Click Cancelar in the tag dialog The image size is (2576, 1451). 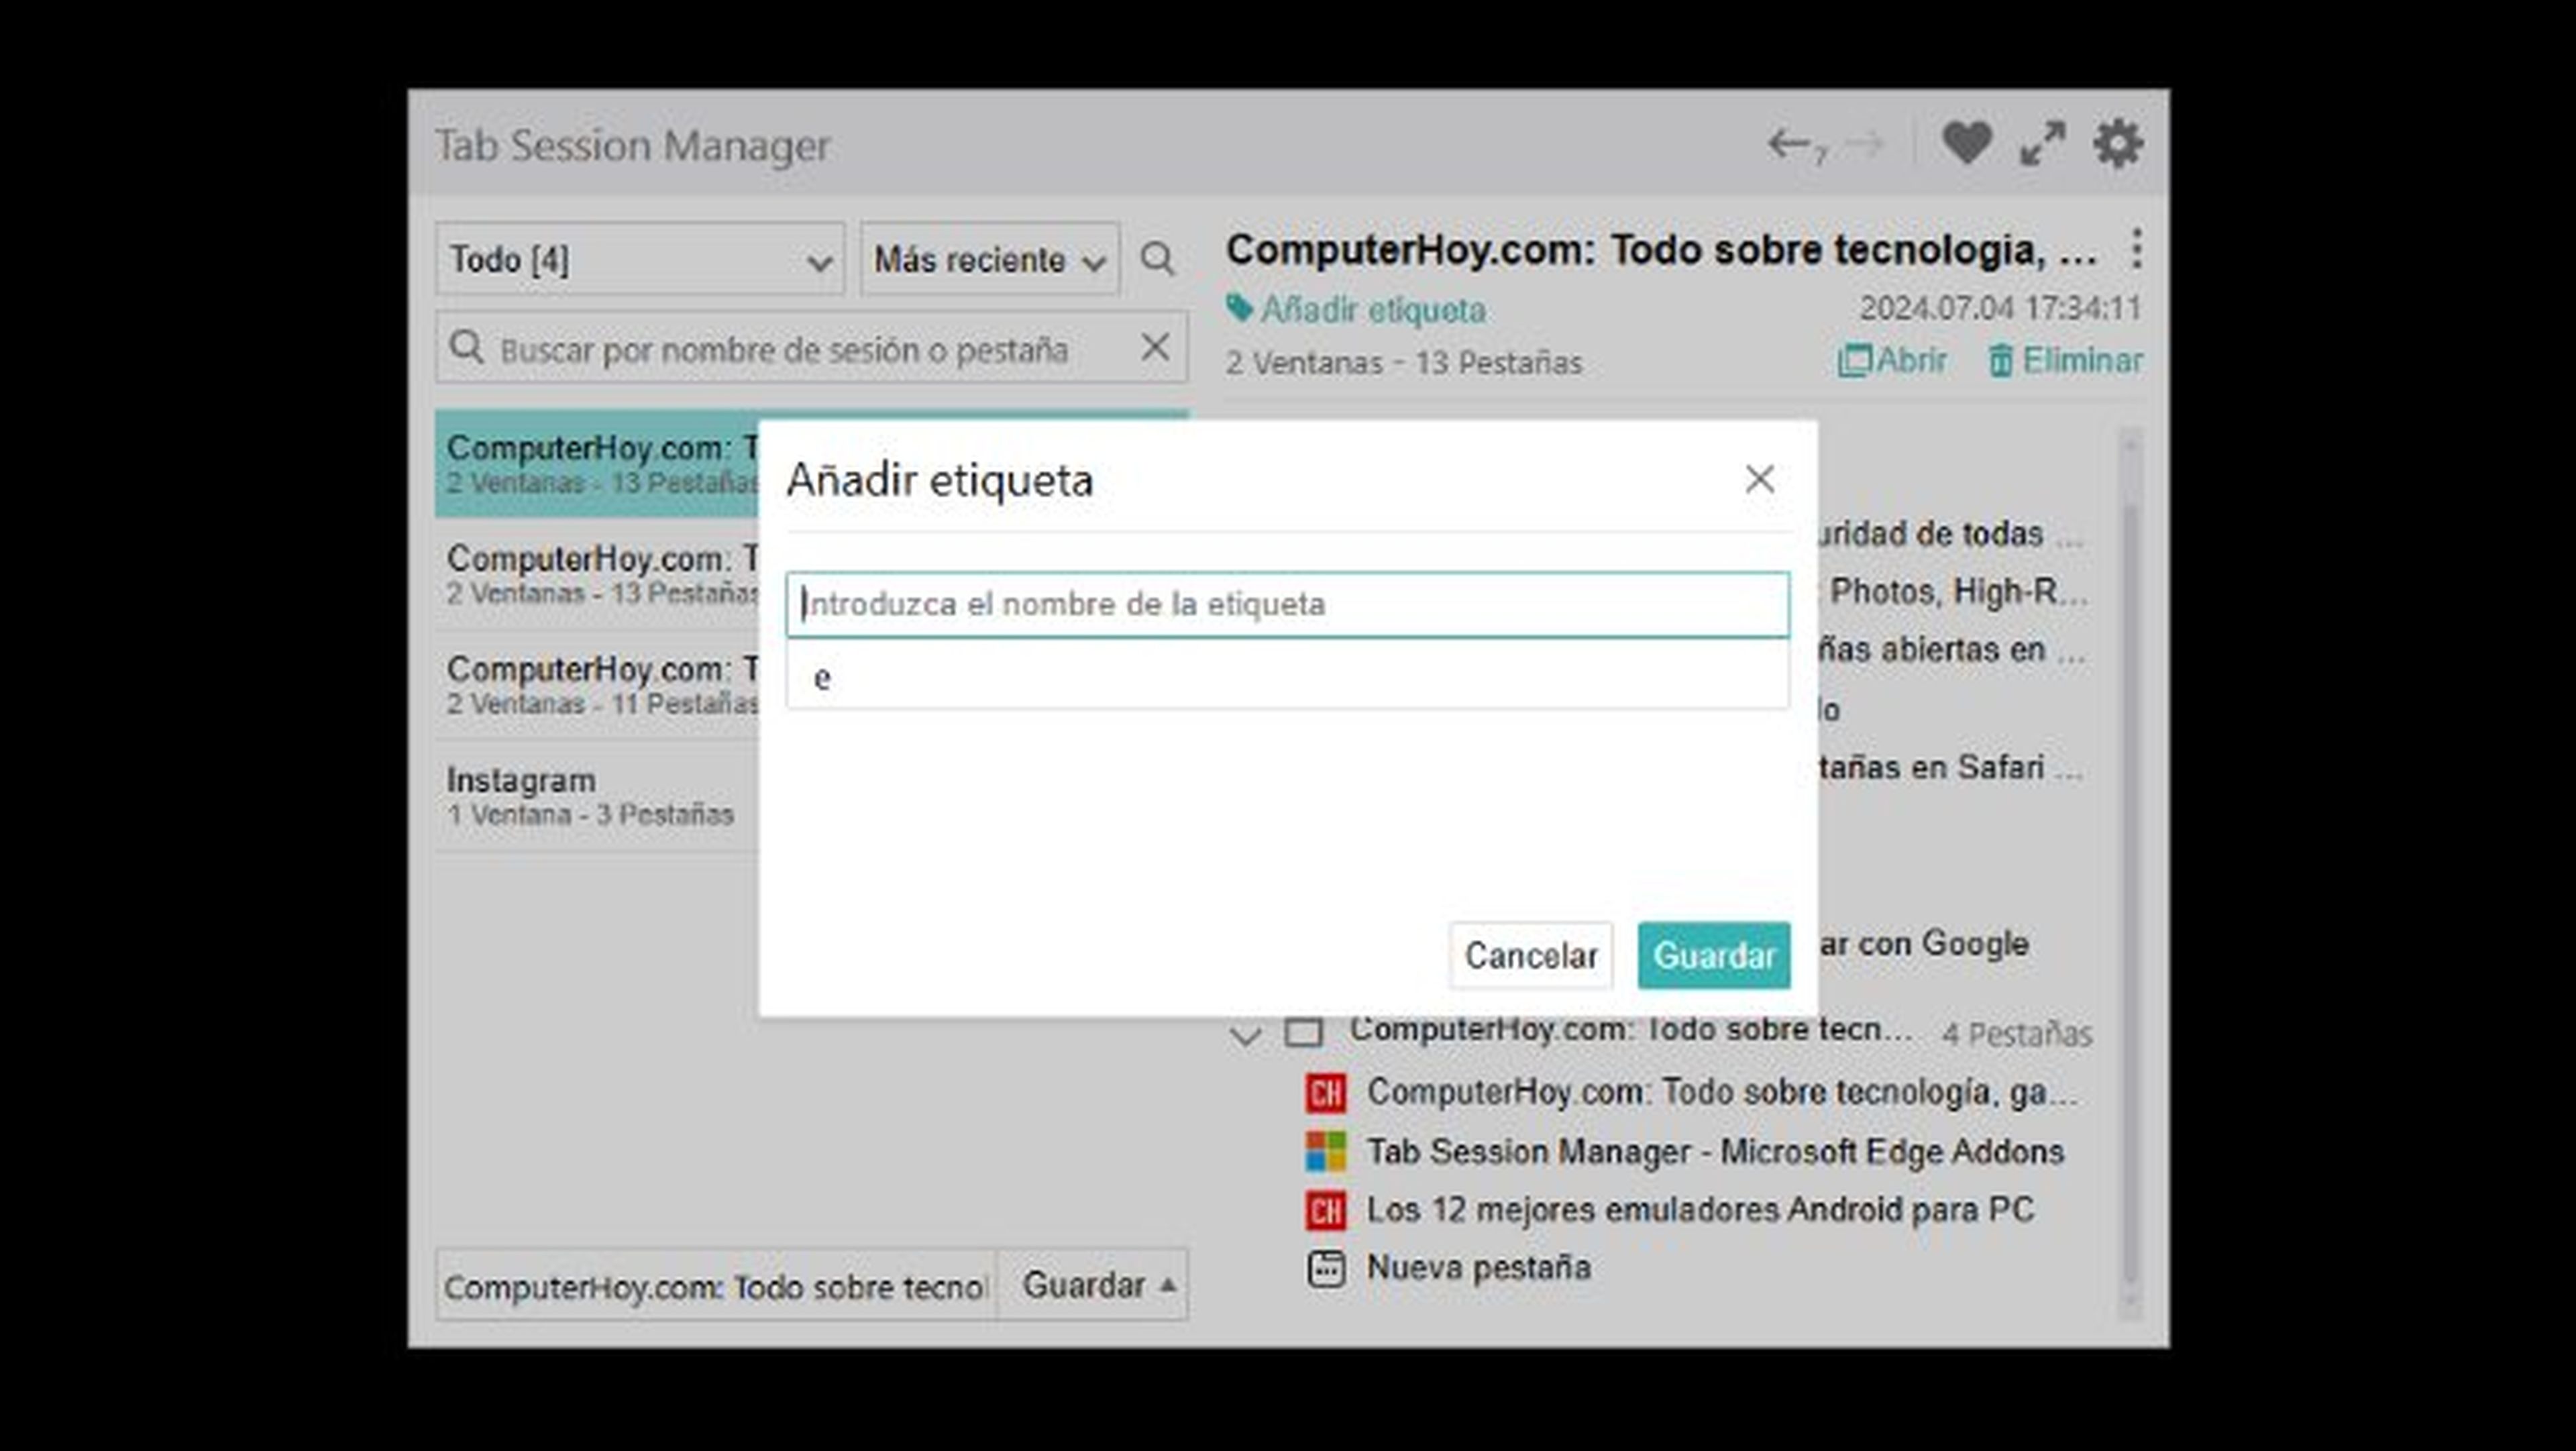point(1530,955)
